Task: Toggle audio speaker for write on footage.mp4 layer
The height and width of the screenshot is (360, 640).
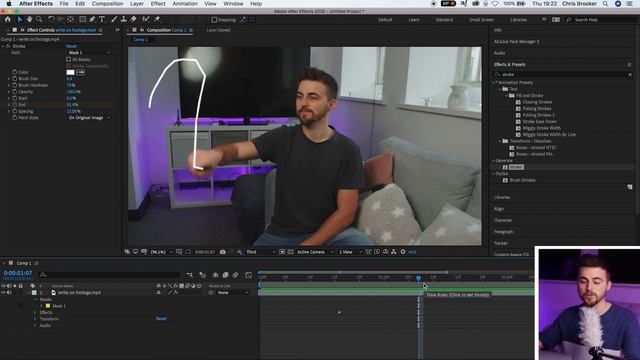Action: click(9, 293)
